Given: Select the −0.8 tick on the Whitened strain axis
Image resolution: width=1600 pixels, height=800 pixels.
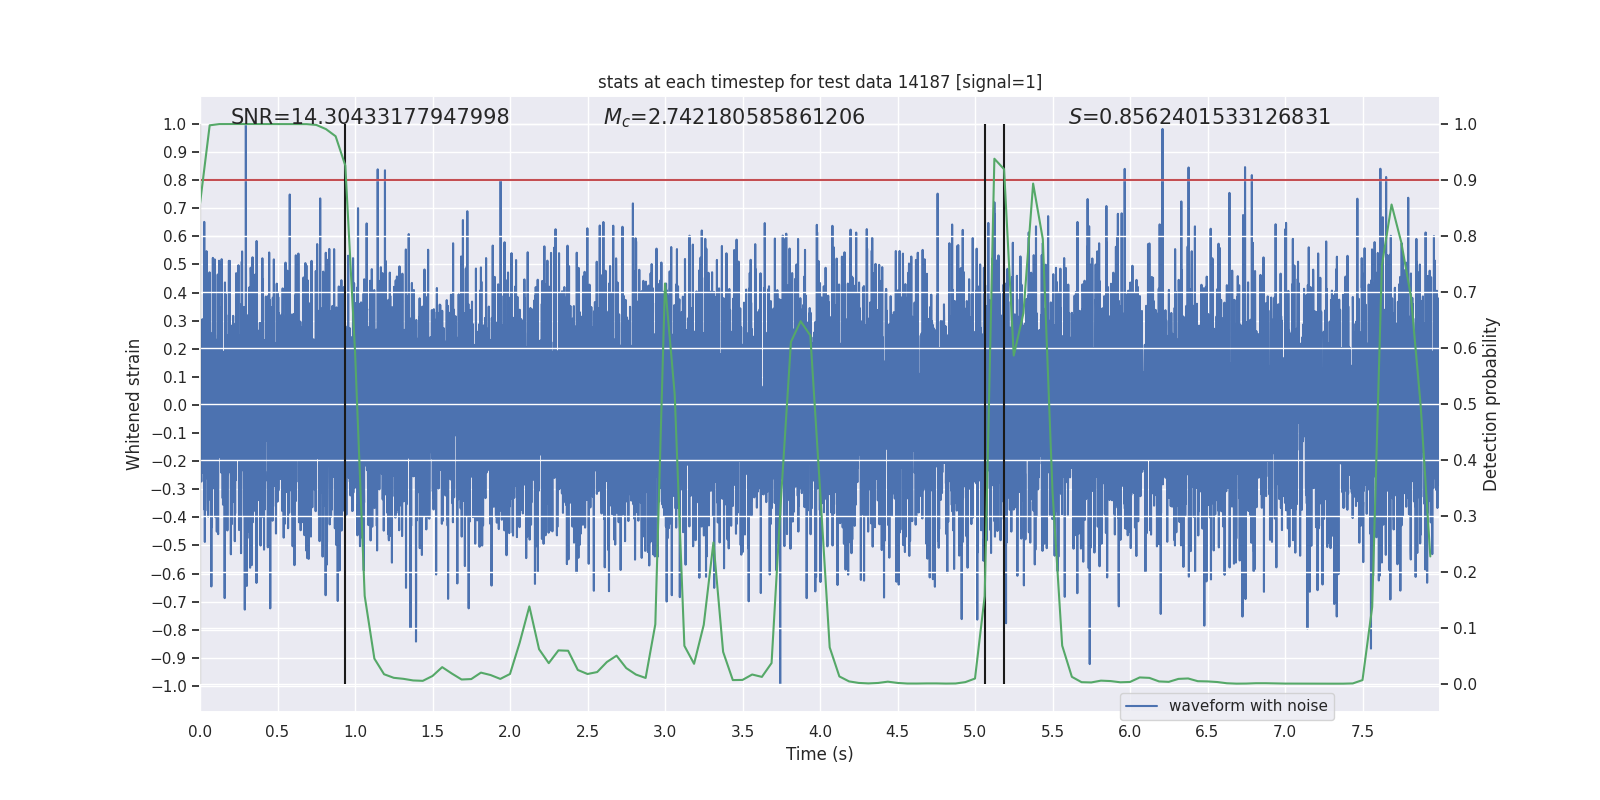Looking at the screenshot, I should tap(169, 630).
